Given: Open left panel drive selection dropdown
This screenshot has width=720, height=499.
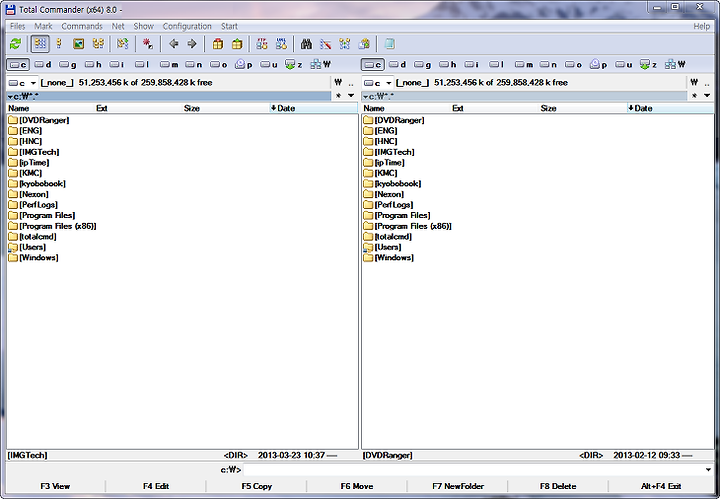Looking at the screenshot, I should [x=22, y=83].
